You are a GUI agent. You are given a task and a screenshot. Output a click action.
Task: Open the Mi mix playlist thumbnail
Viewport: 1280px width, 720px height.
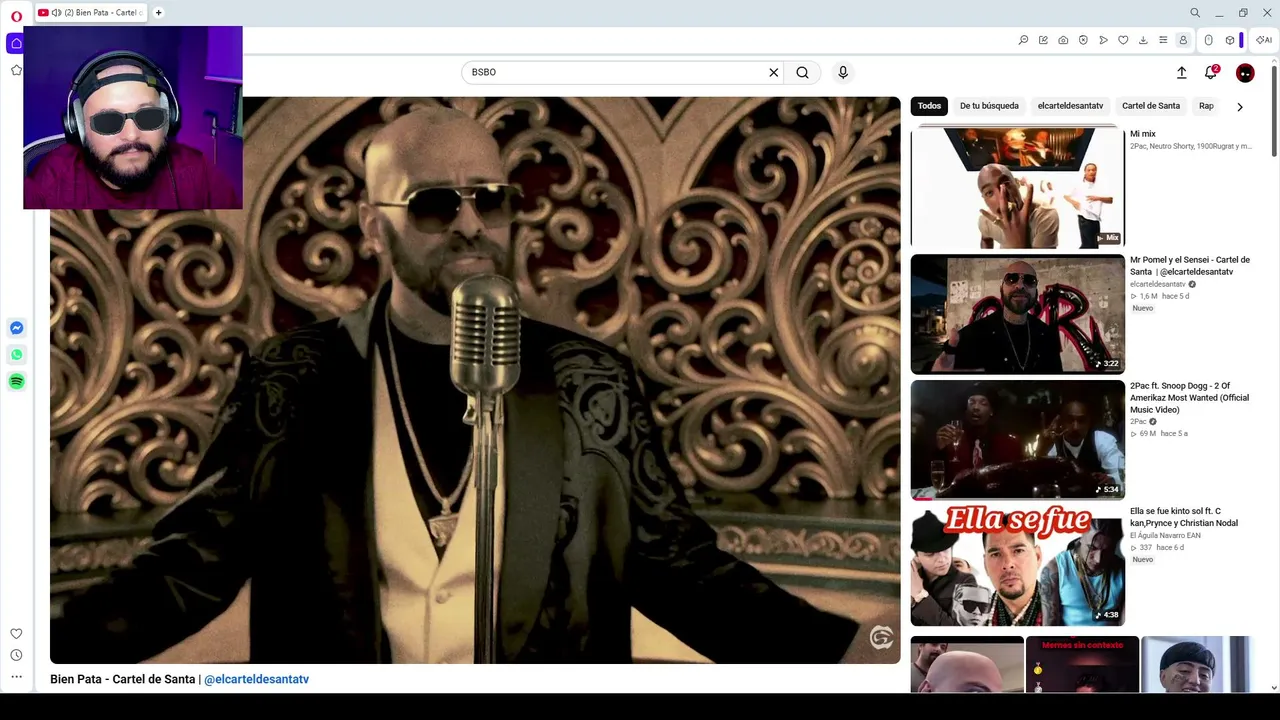click(1017, 188)
